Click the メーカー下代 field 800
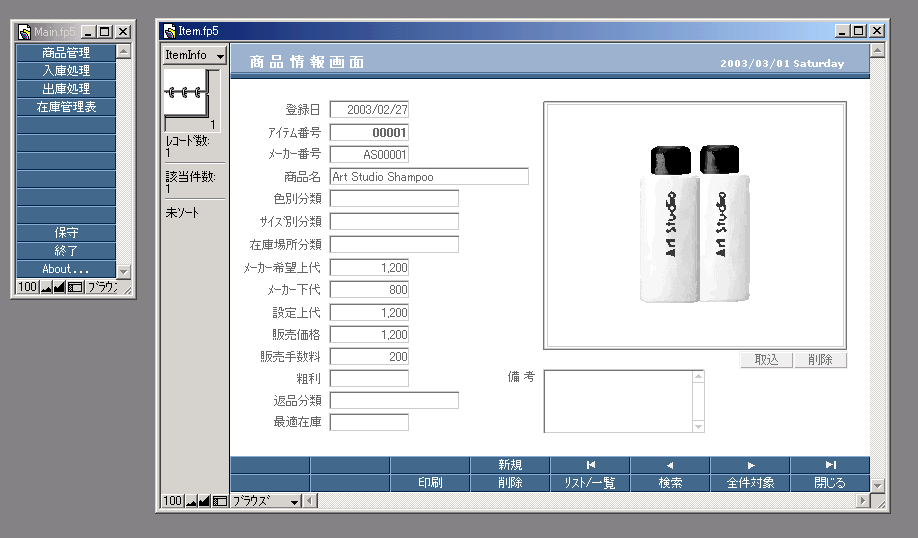Viewport: 918px width, 538px height. [x=369, y=290]
